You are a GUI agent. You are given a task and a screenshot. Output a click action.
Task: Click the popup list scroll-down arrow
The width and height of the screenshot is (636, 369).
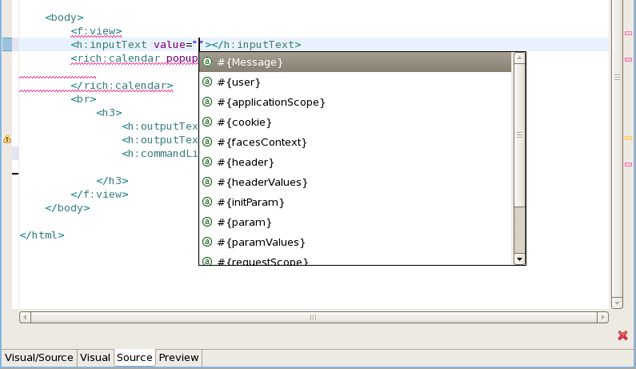coord(519,259)
